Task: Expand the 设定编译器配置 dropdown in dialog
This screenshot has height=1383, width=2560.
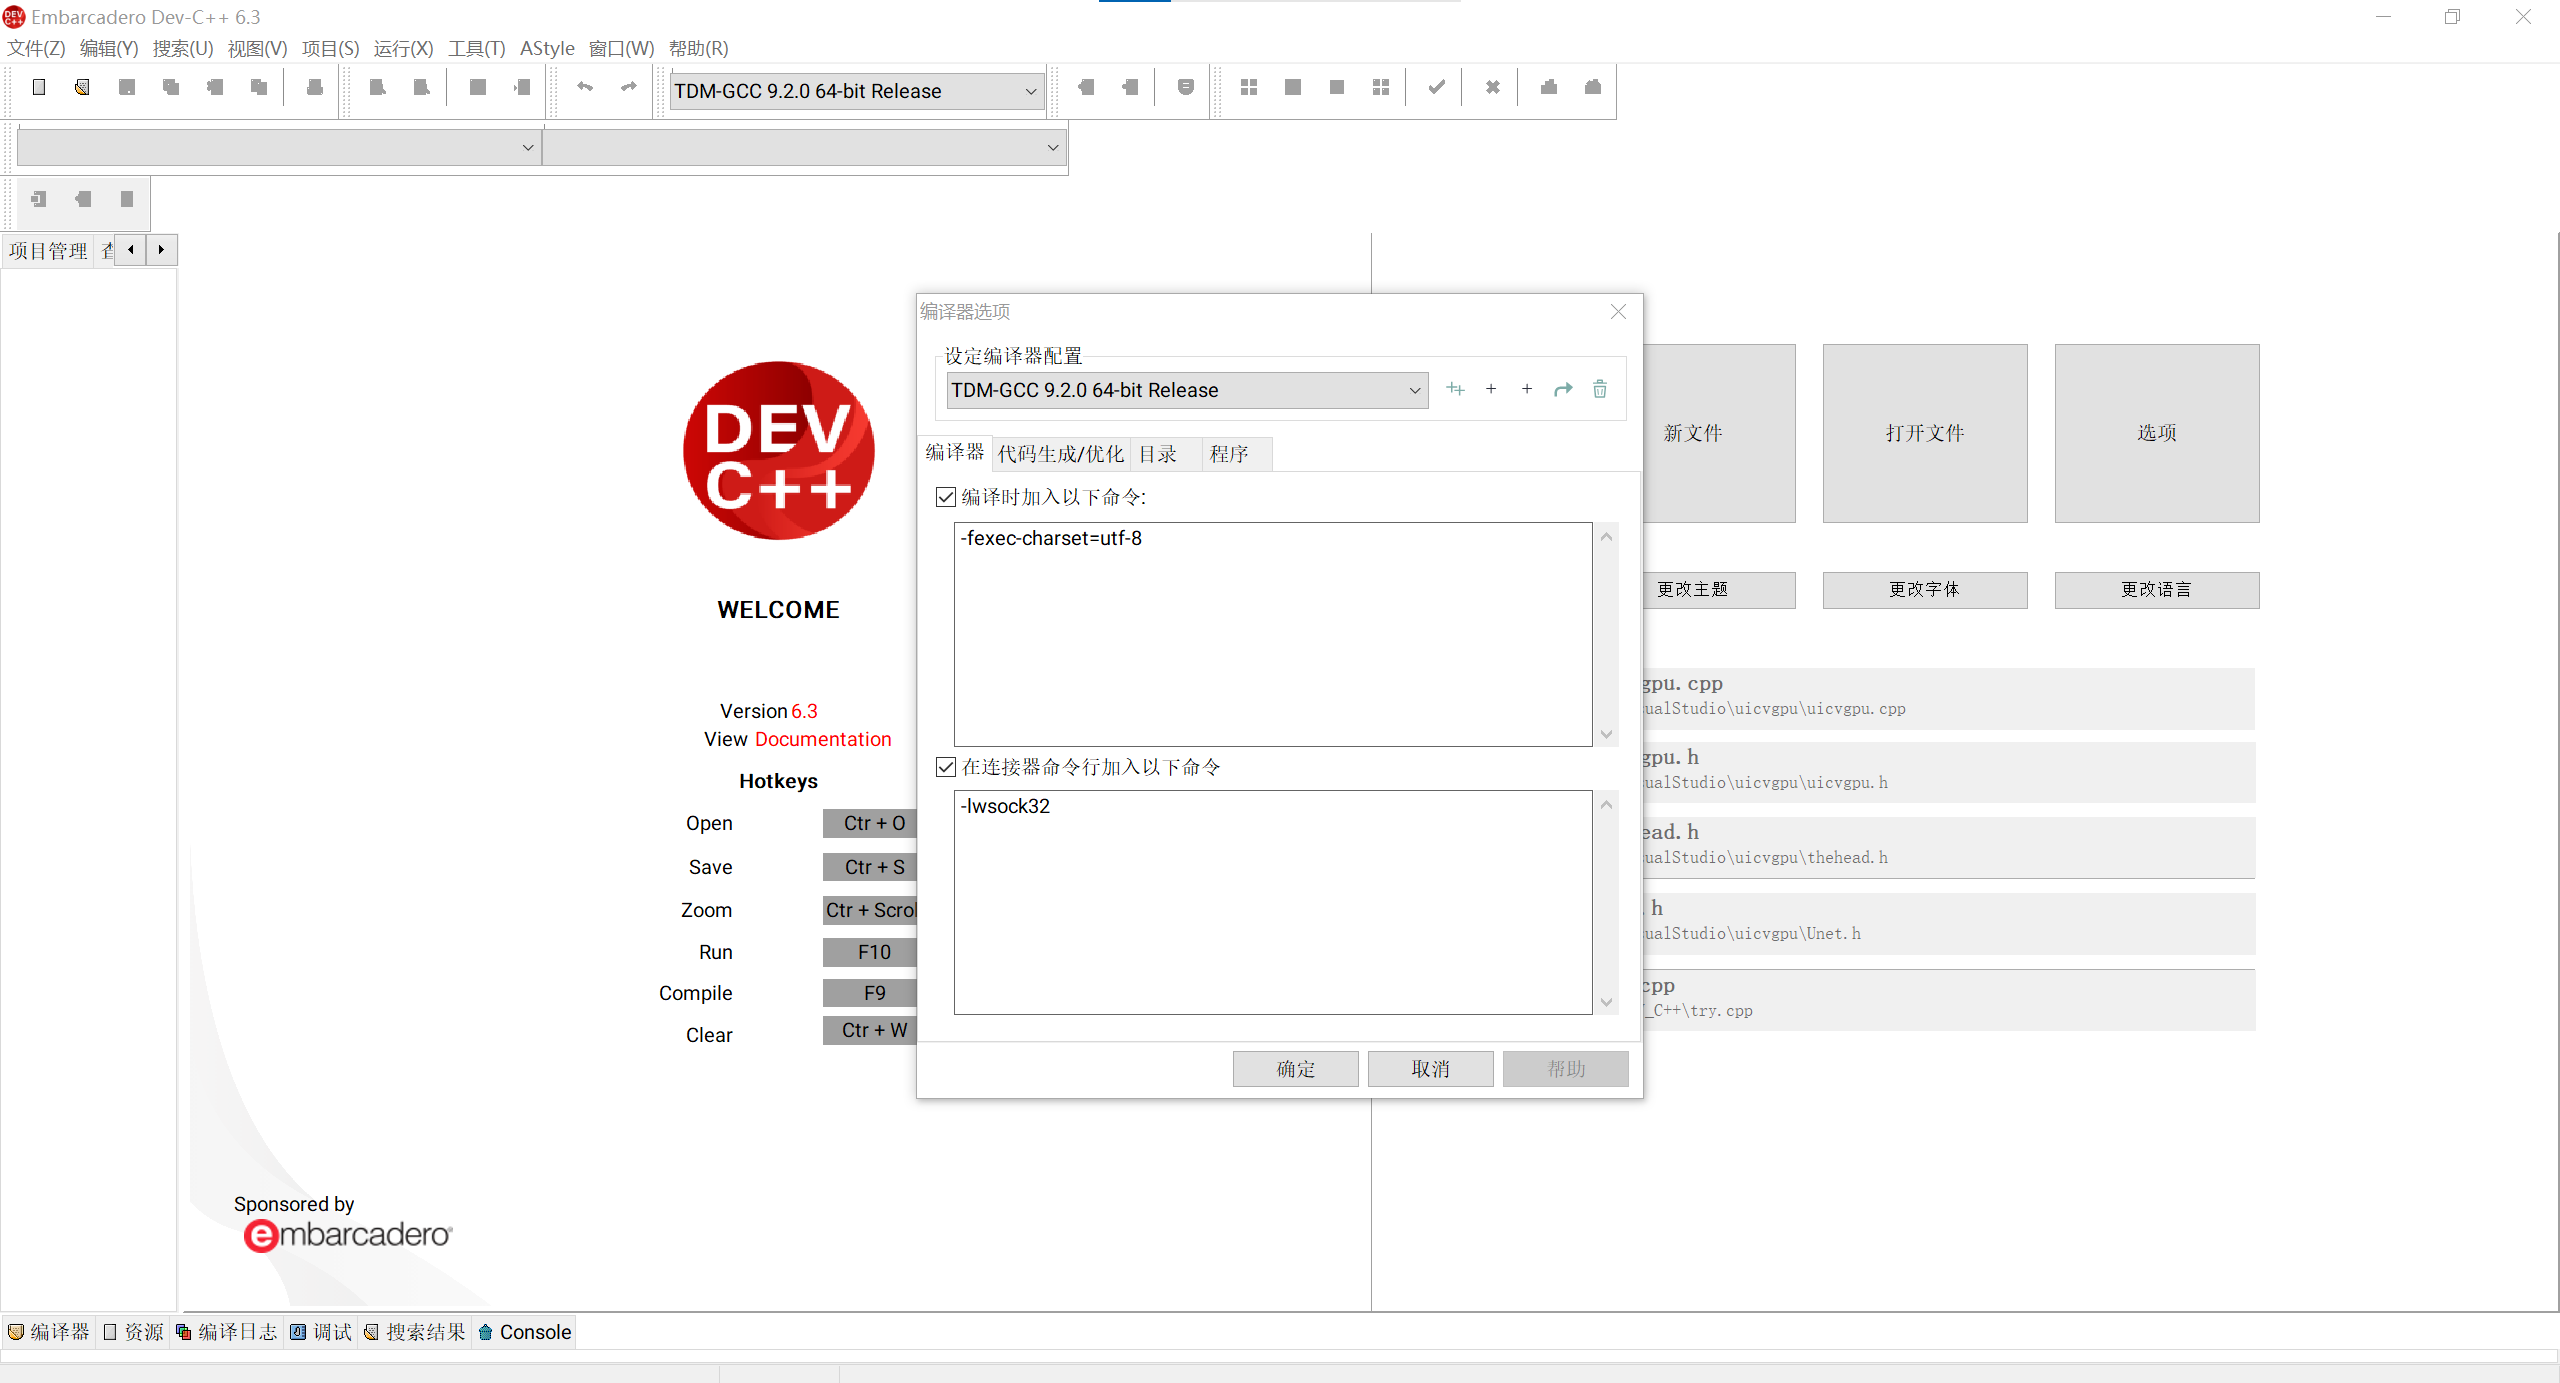Action: pos(1415,390)
